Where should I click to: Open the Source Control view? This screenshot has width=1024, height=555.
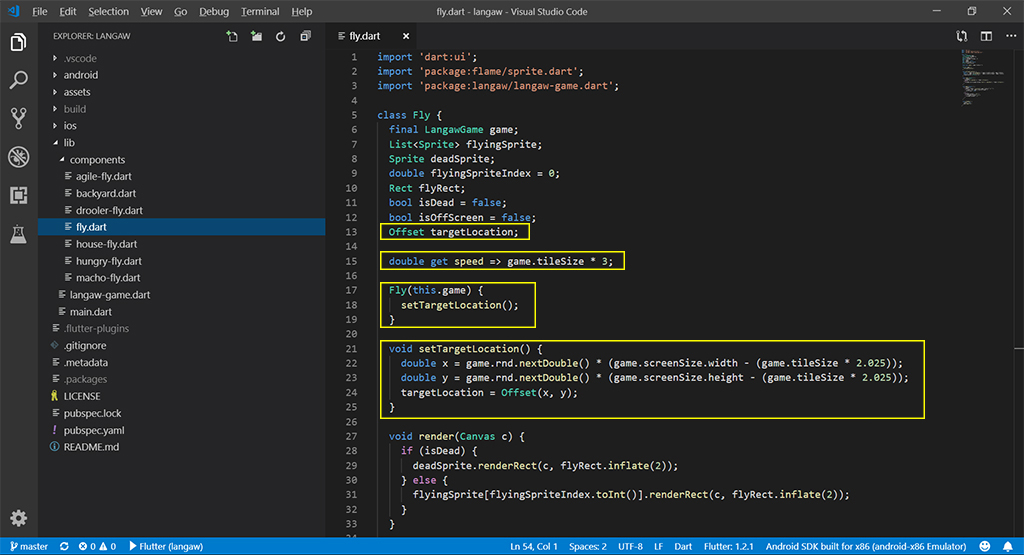(x=18, y=118)
